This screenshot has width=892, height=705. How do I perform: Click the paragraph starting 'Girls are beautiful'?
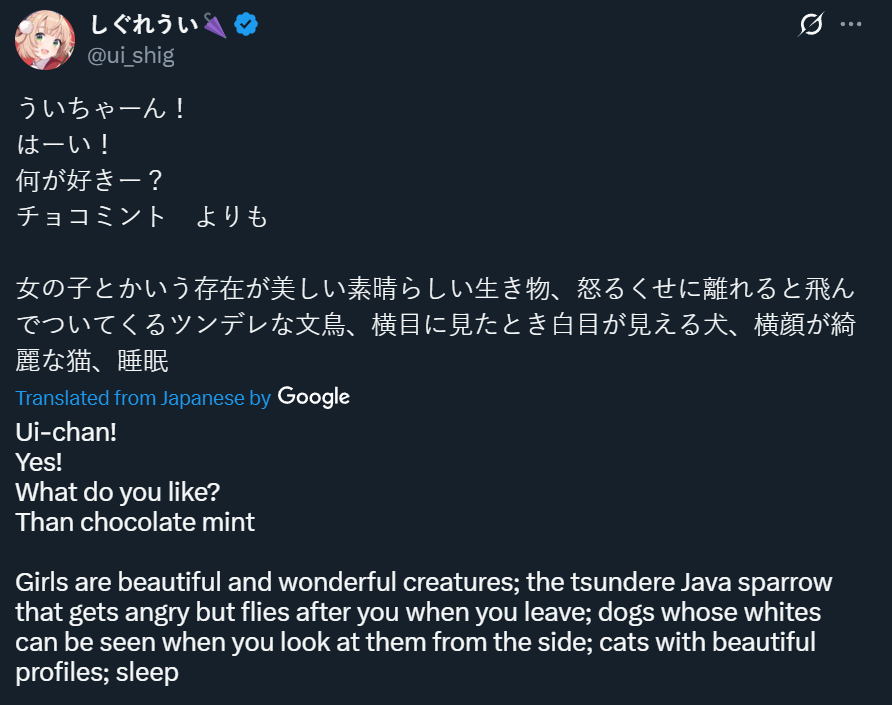tap(423, 611)
